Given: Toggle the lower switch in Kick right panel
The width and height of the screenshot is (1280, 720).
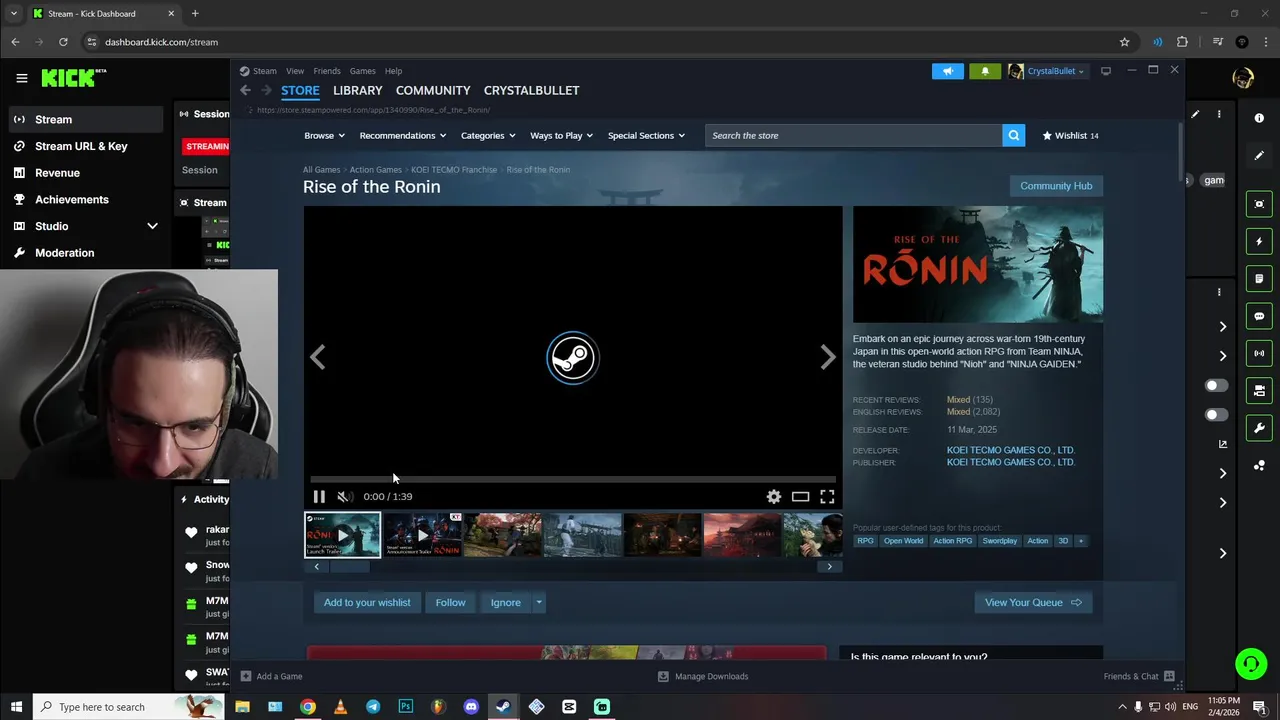Looking at the screenshot, I should tap(1215, 415).
